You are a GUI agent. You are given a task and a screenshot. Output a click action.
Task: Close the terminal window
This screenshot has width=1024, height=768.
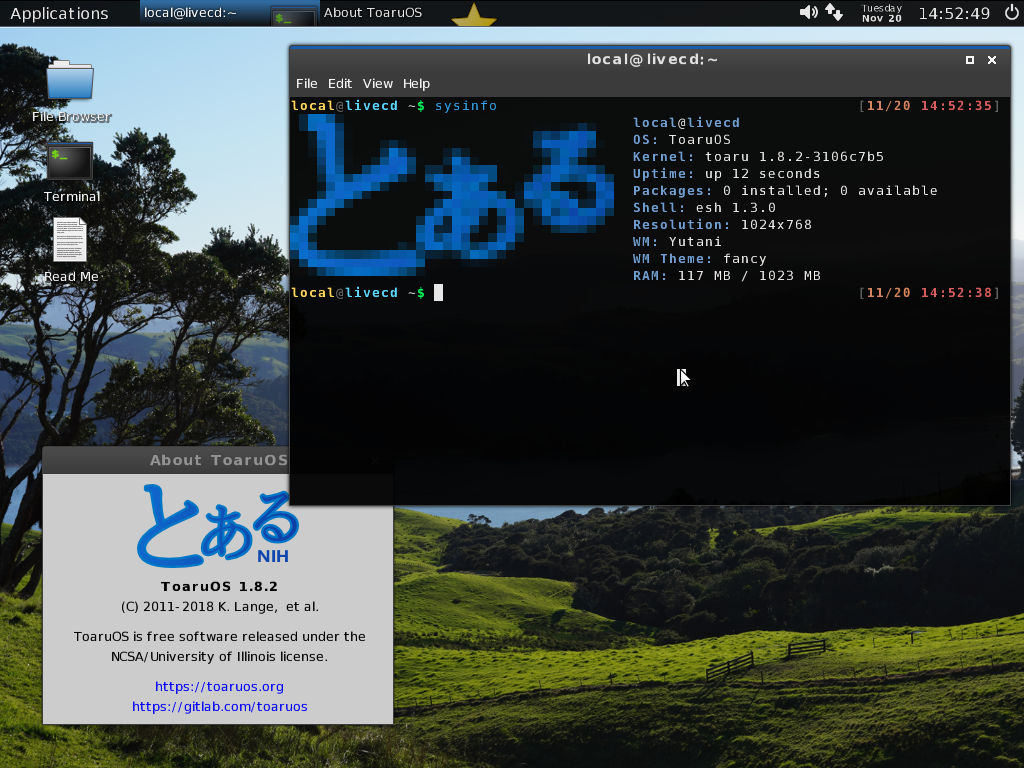[x=992, y=60]
